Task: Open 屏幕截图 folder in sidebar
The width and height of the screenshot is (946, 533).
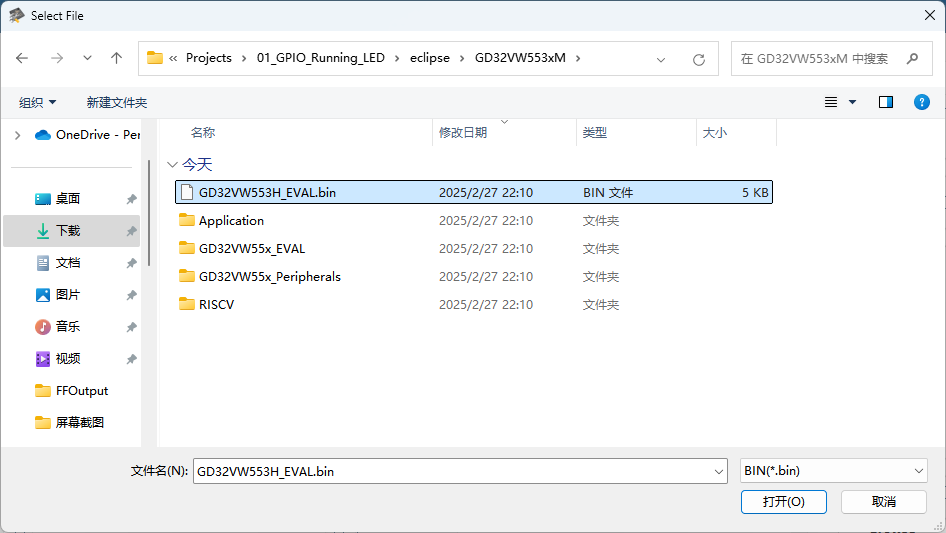Action: (79, 423)
